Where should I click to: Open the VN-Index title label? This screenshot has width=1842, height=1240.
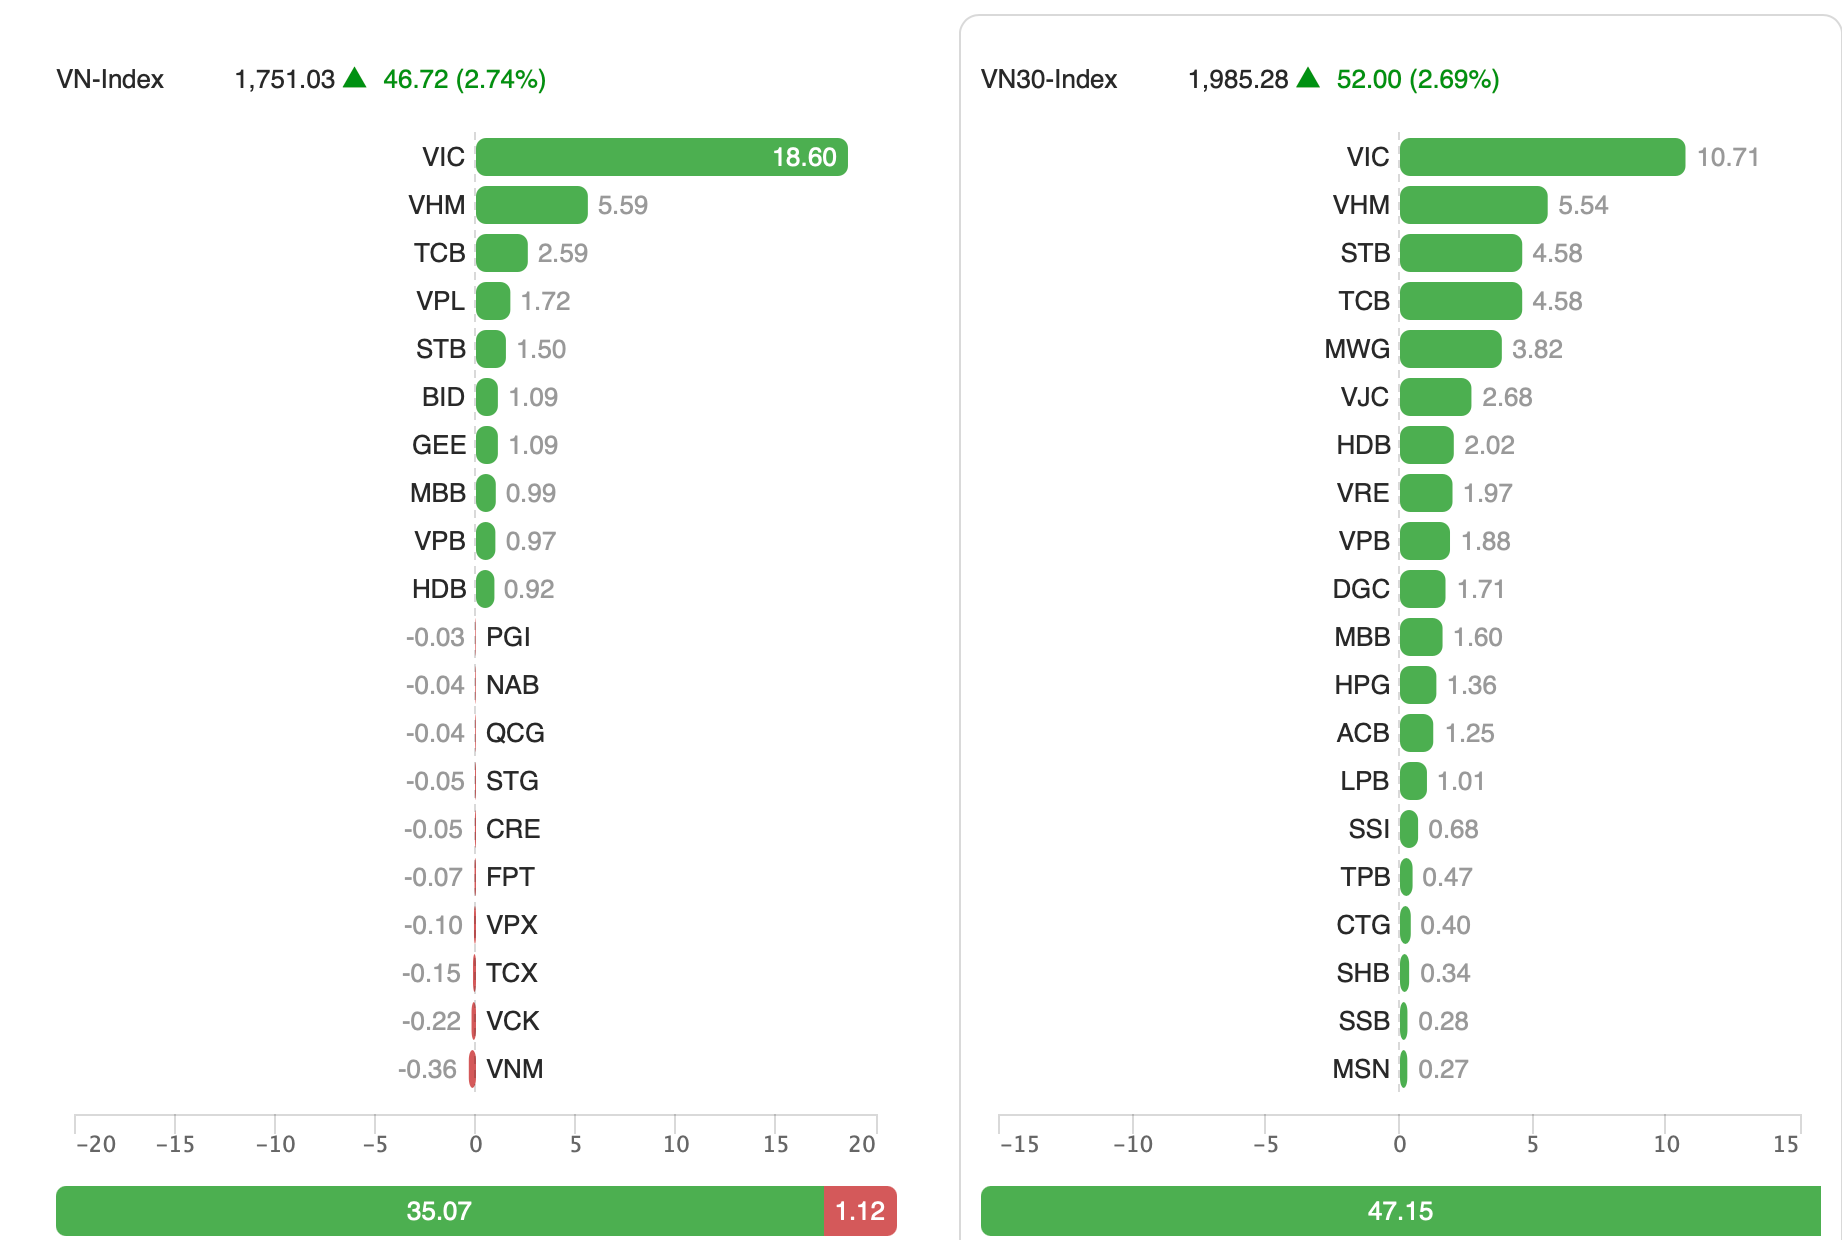pyautogui.click(x=110, y=79)
